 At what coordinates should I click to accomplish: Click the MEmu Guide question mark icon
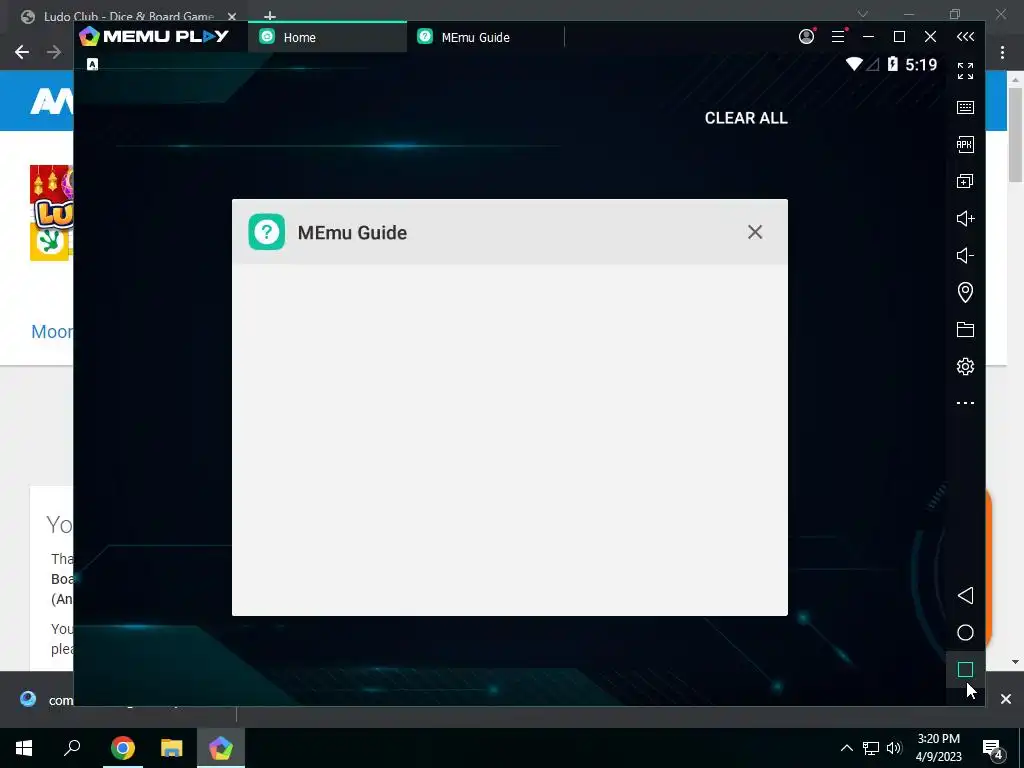[x=266, y=232]
